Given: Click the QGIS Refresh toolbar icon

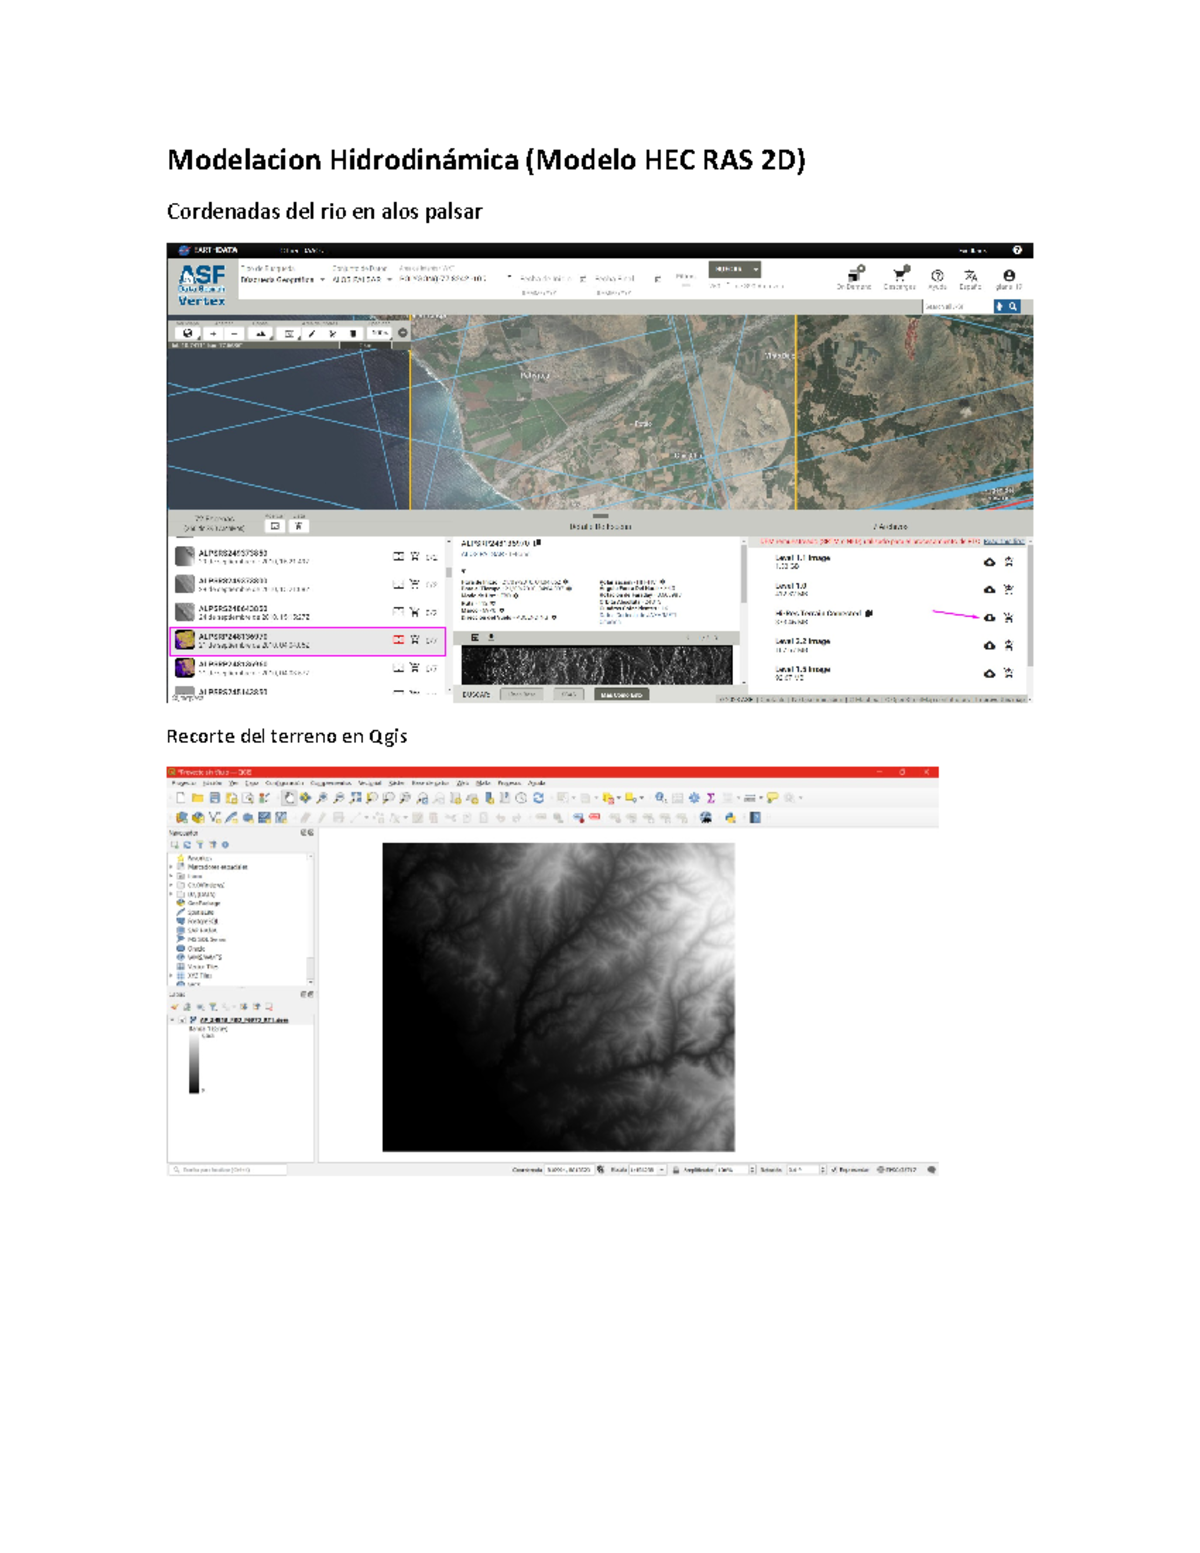Looking at the screenshot, I should point(538,798).
